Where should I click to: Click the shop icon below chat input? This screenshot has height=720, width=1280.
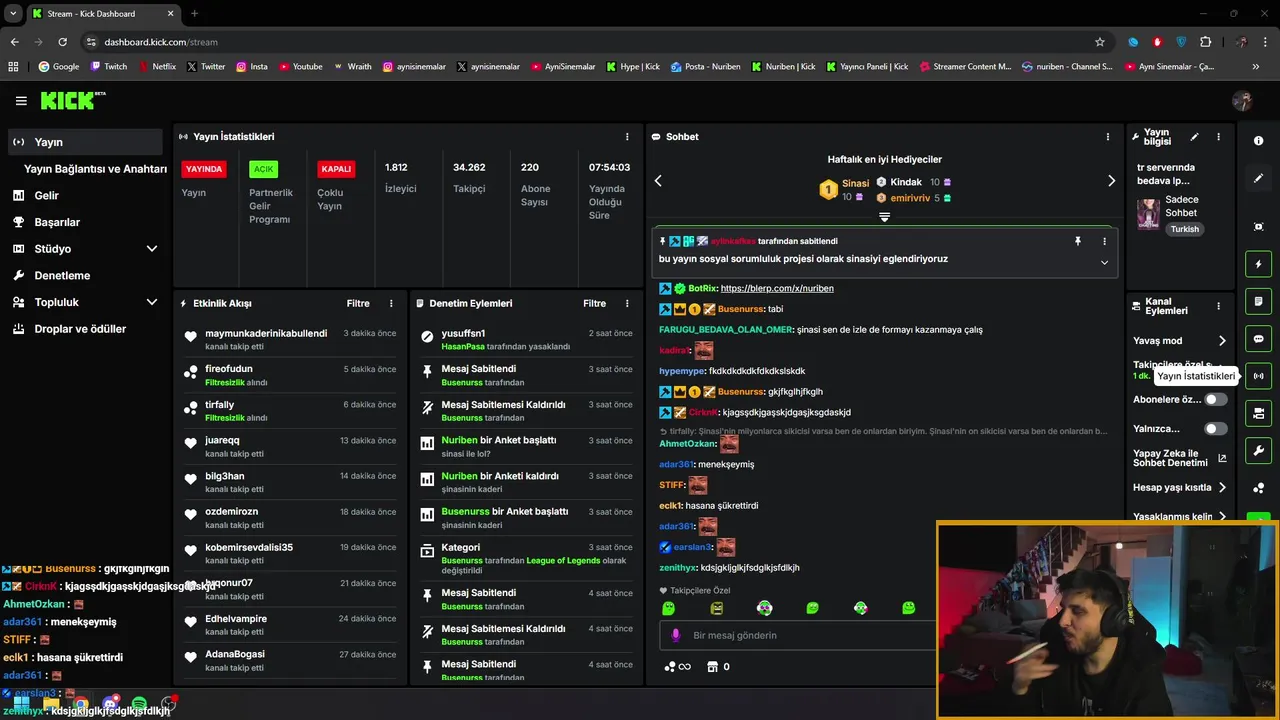(x=712, y=667)
